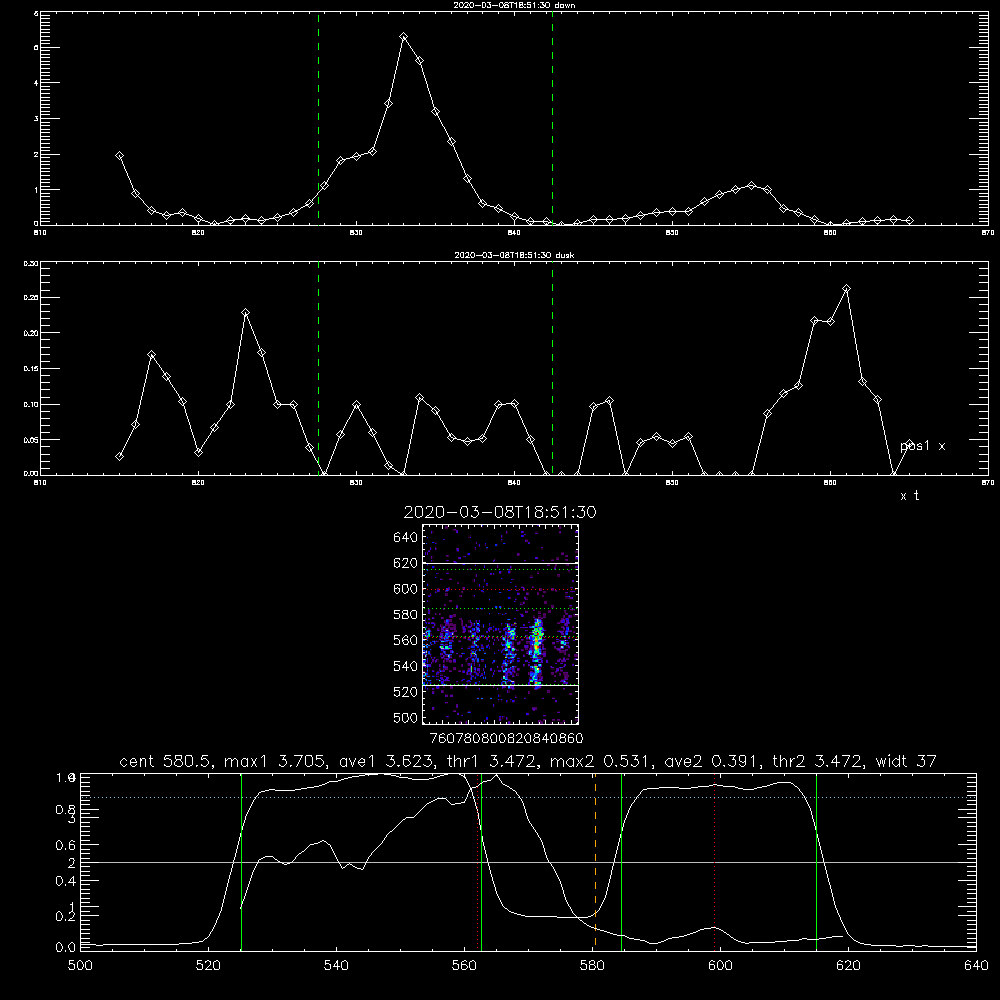Click the spectrogram y-axis label '540'

(x=406, y=666)
